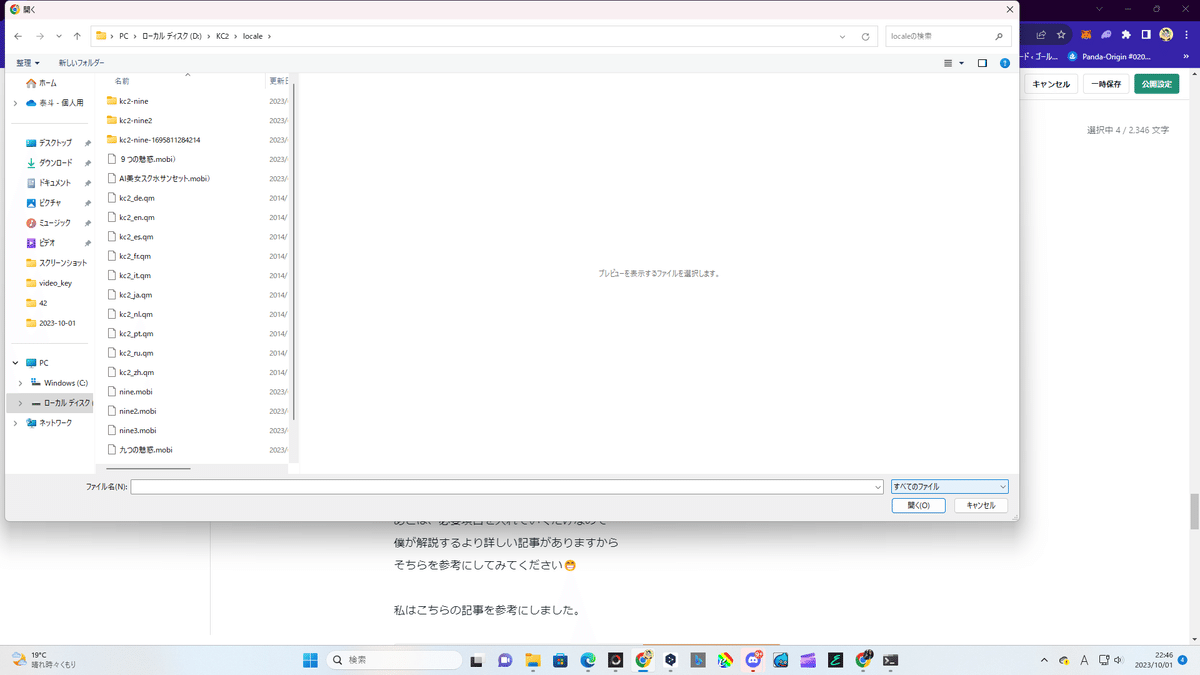Select the file kc2_ja.qm
Image resolution: width=1200 pixels, height=675 pixels.
pos(130,295)
